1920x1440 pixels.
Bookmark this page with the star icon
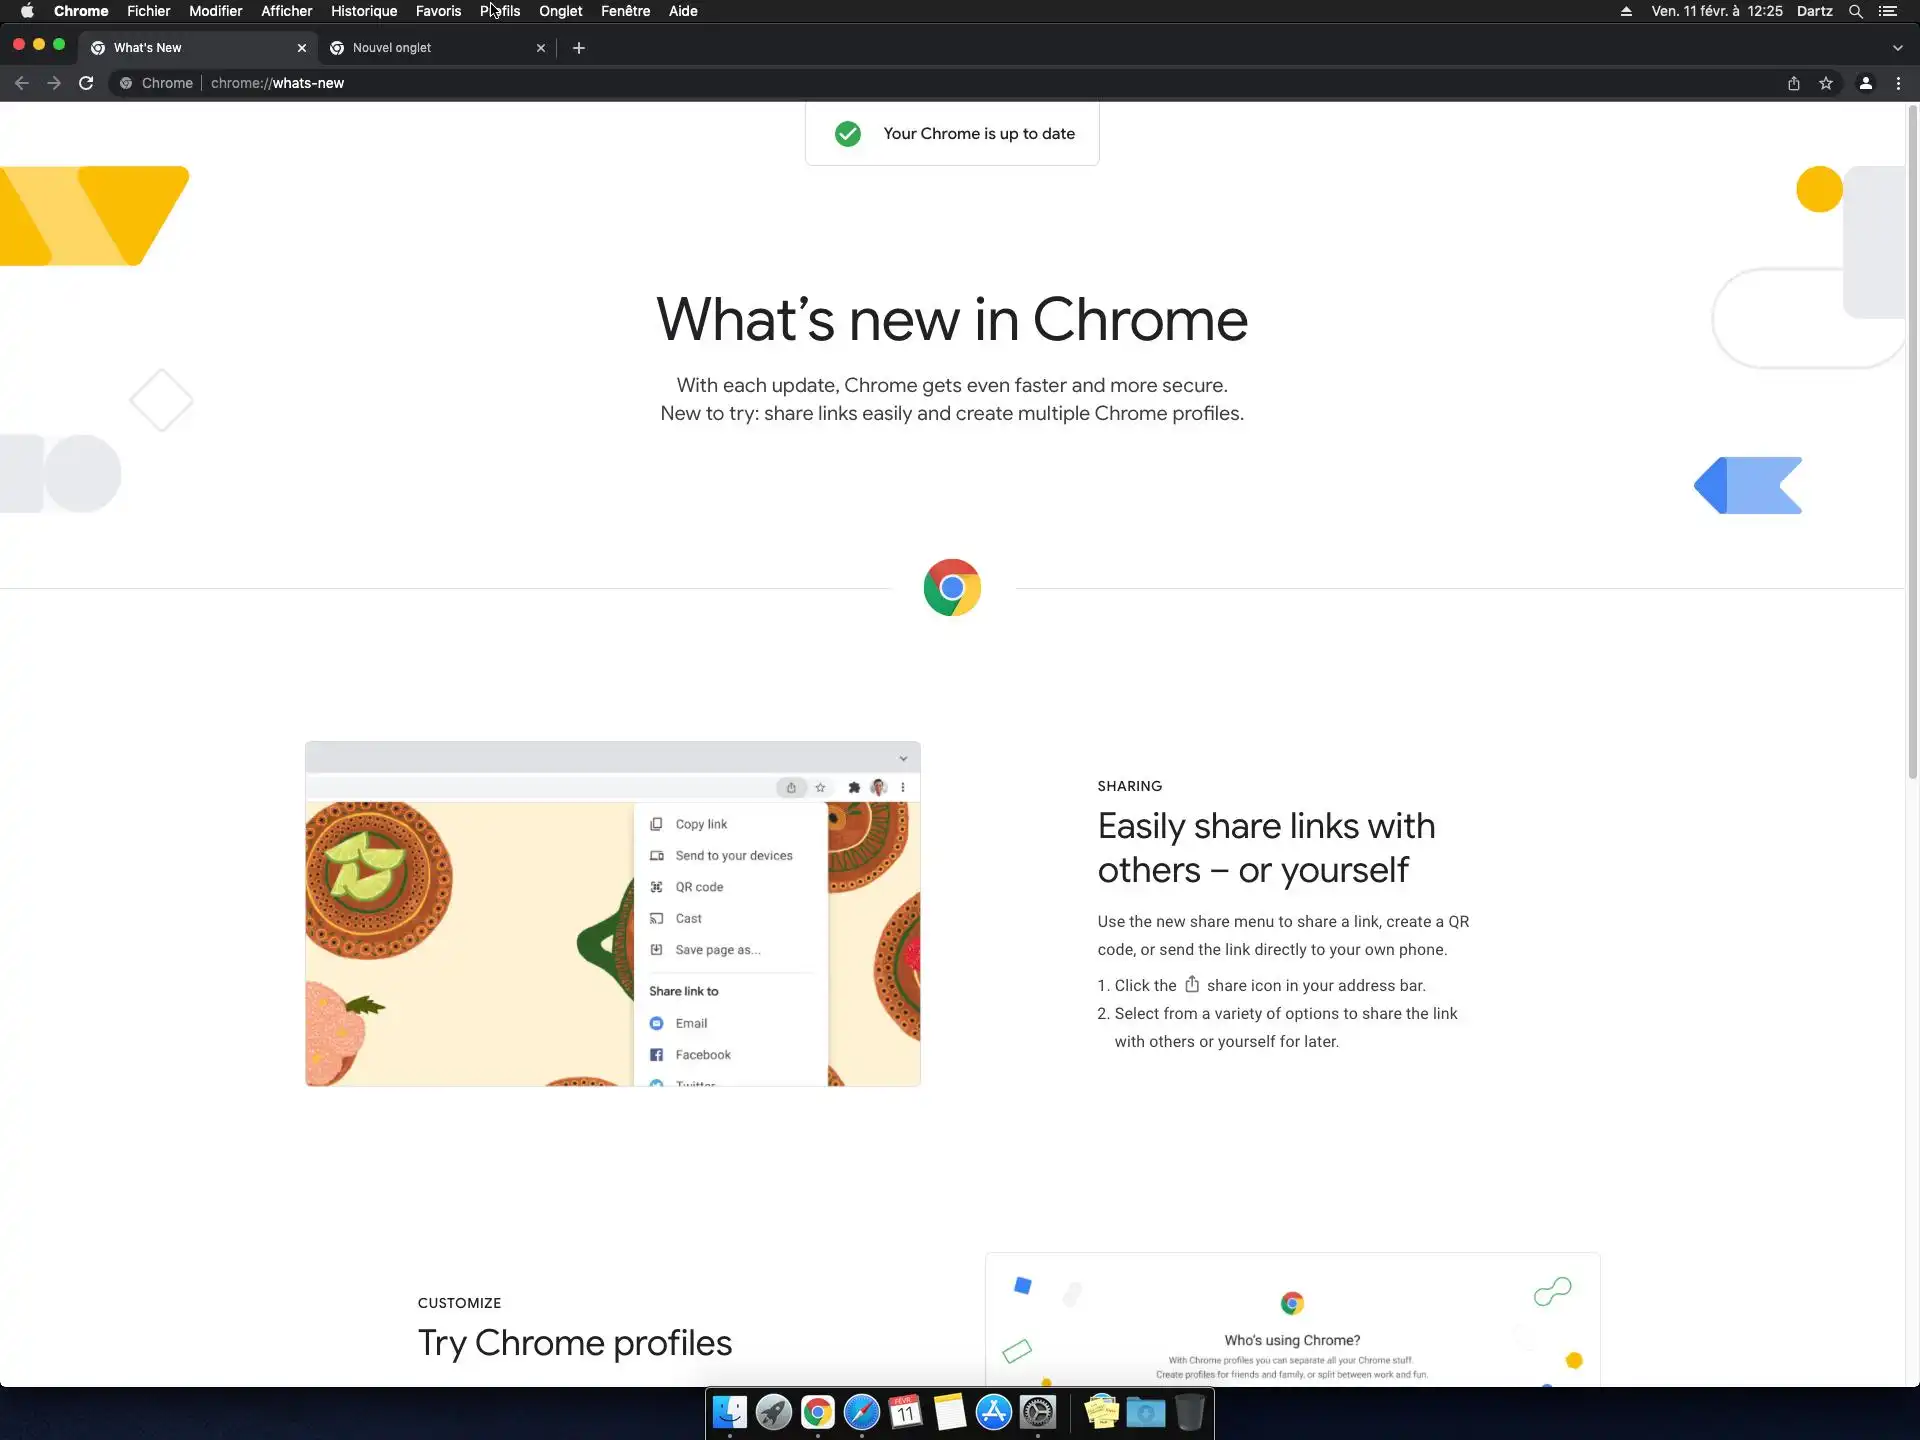point(1826,83)
